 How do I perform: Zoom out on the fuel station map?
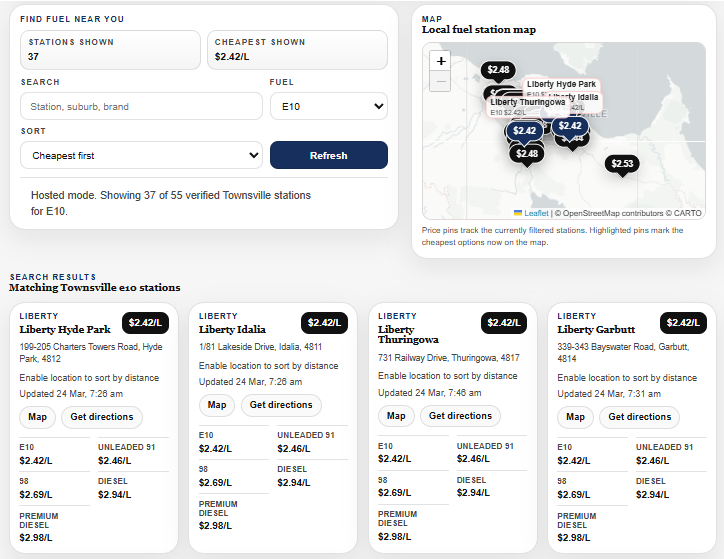(x=441, y=82)
